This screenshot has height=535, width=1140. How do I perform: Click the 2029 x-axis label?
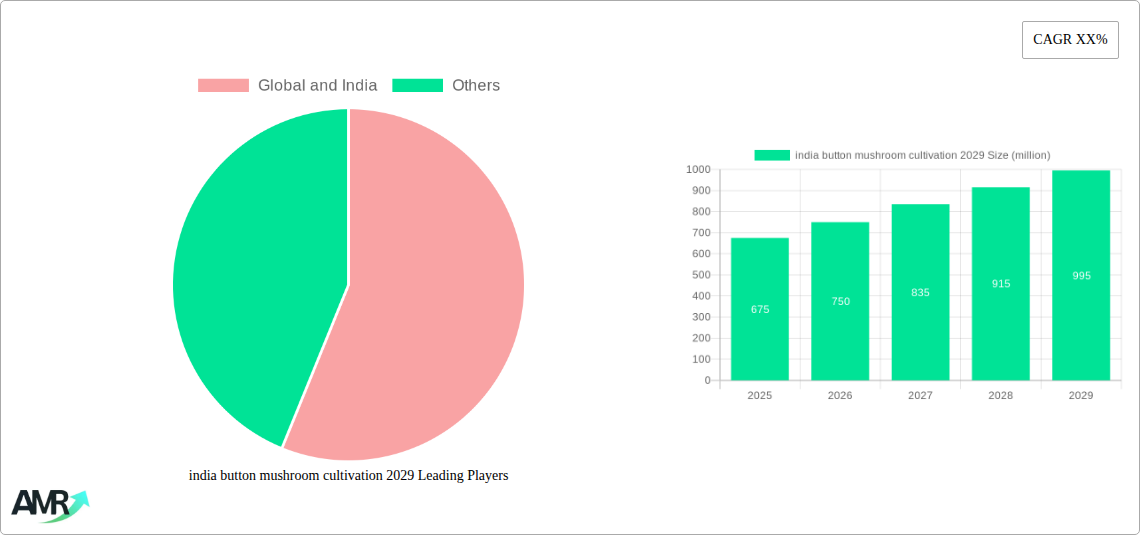(1081, 396)
